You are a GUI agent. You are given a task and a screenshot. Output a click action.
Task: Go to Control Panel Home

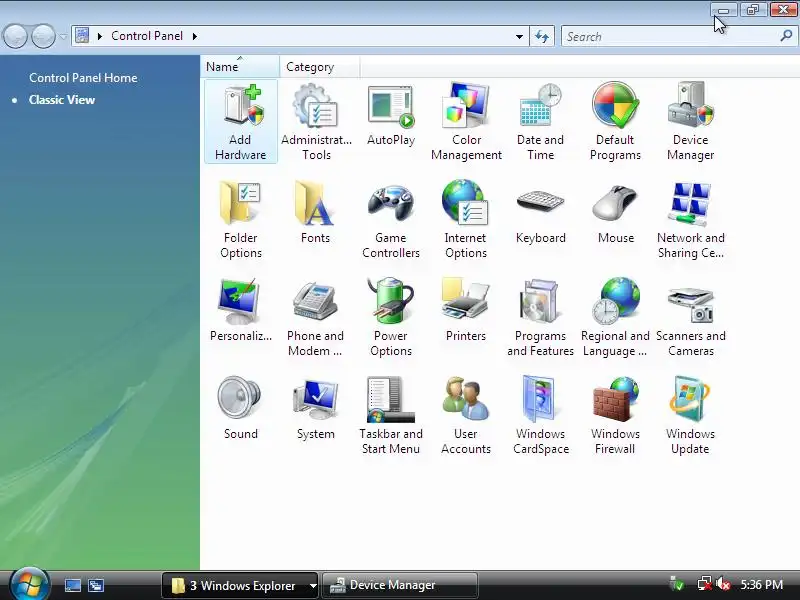click(83, 78)
